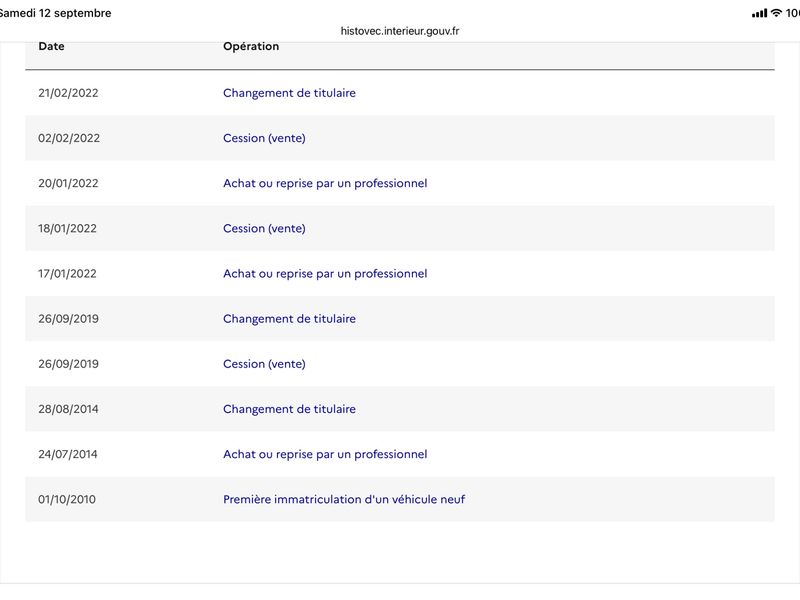Viewport: 800px width, 600px height.
Task: Tap the Wi-Fi status icon
Action: [x=776, y=13]
